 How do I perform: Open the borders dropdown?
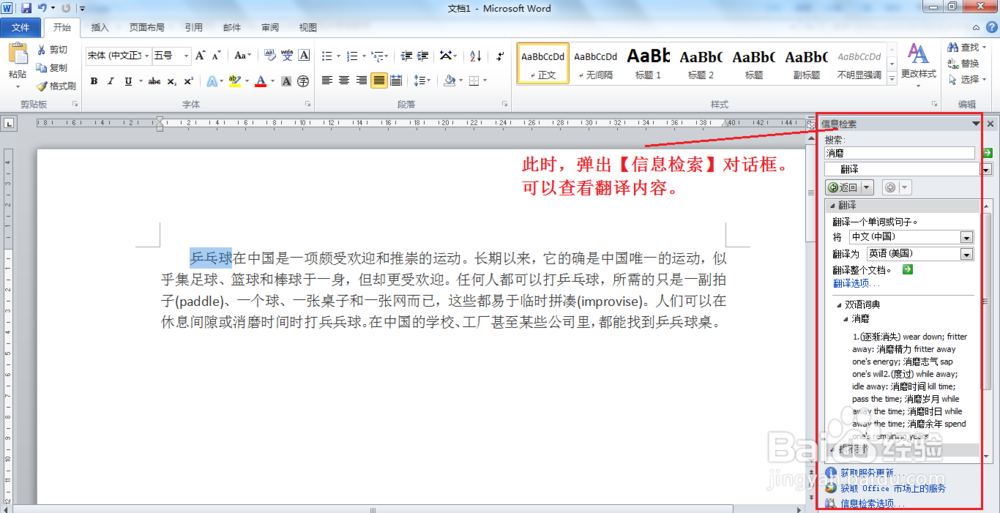point(485,81)
